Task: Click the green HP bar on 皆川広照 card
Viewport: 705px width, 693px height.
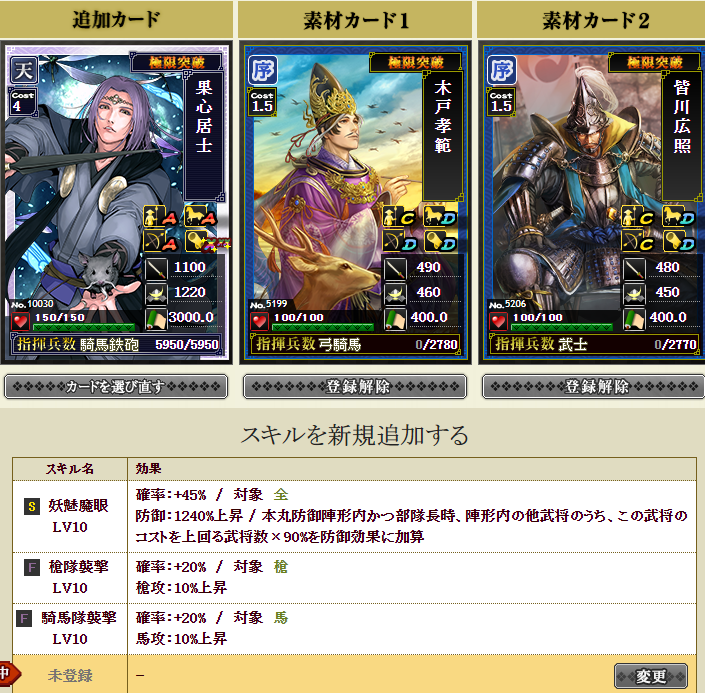Action: [x=562, y=327]
